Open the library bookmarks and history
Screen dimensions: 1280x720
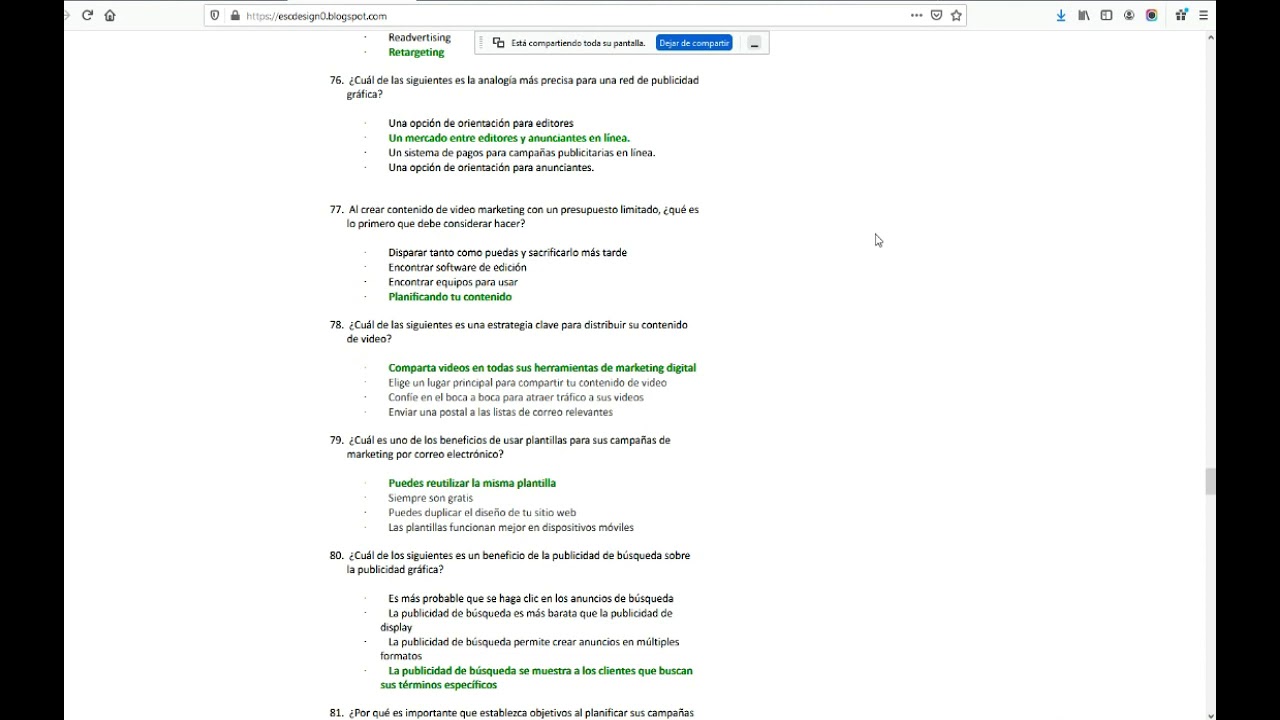1084,15
